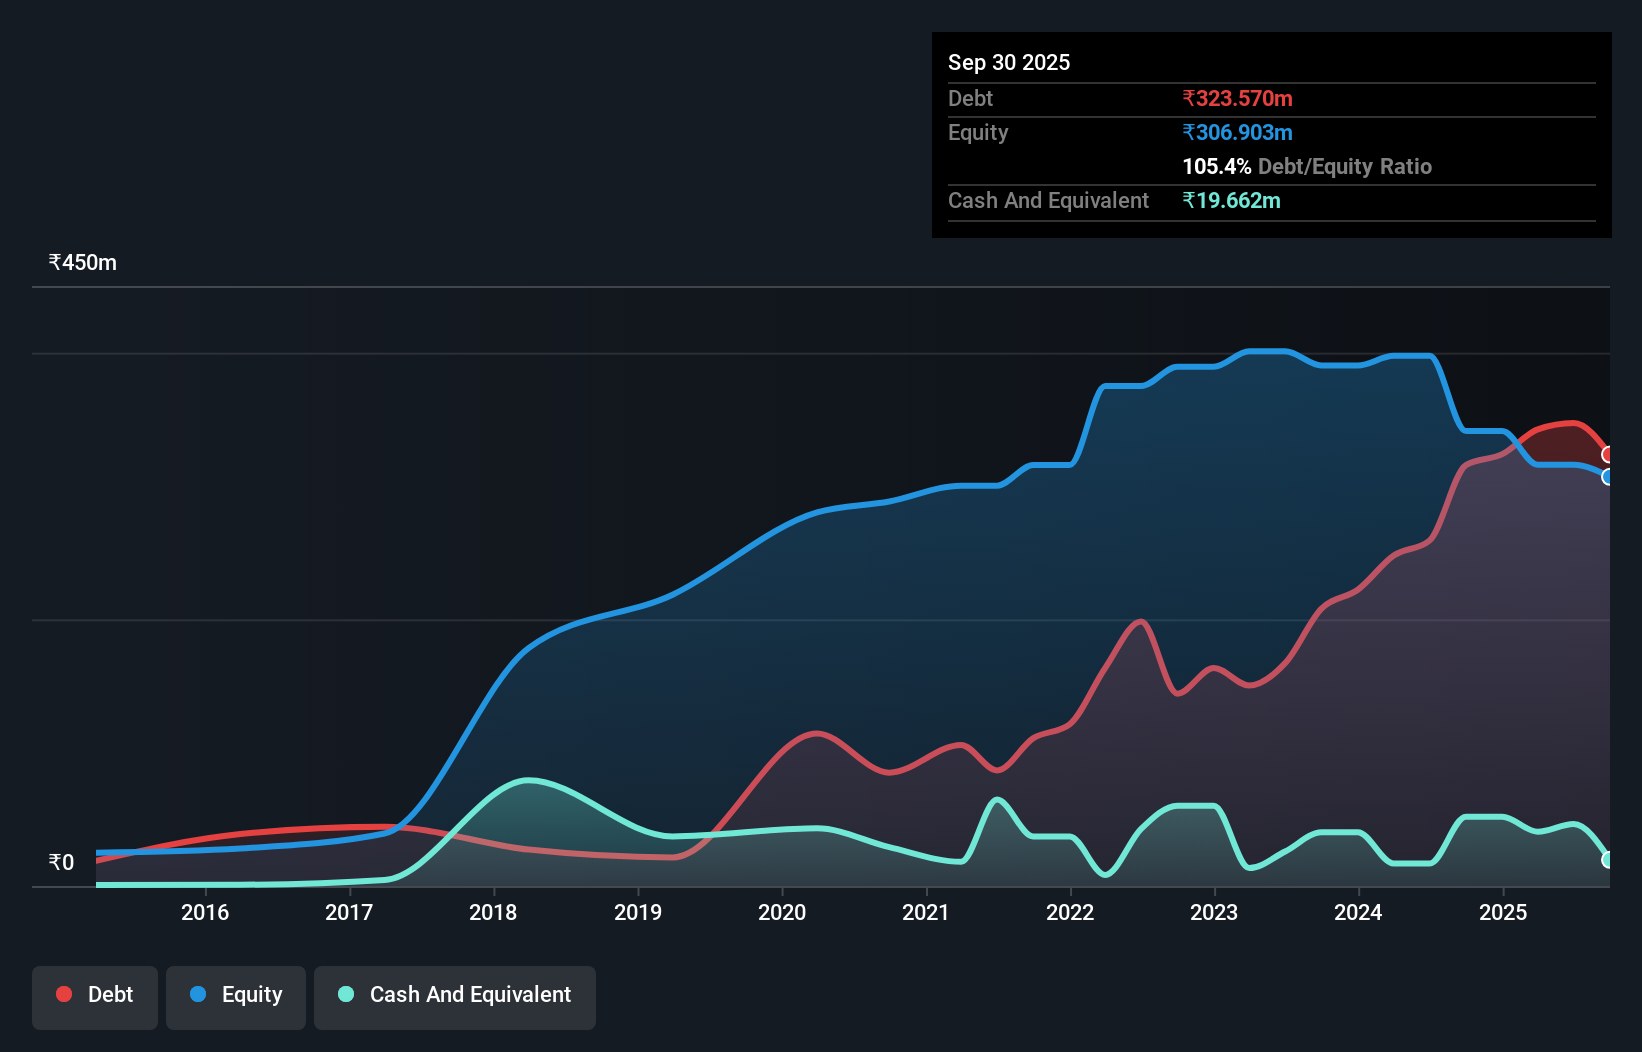Select the teal Cash endpoint marker at bottom right

tap(1608, 860)
